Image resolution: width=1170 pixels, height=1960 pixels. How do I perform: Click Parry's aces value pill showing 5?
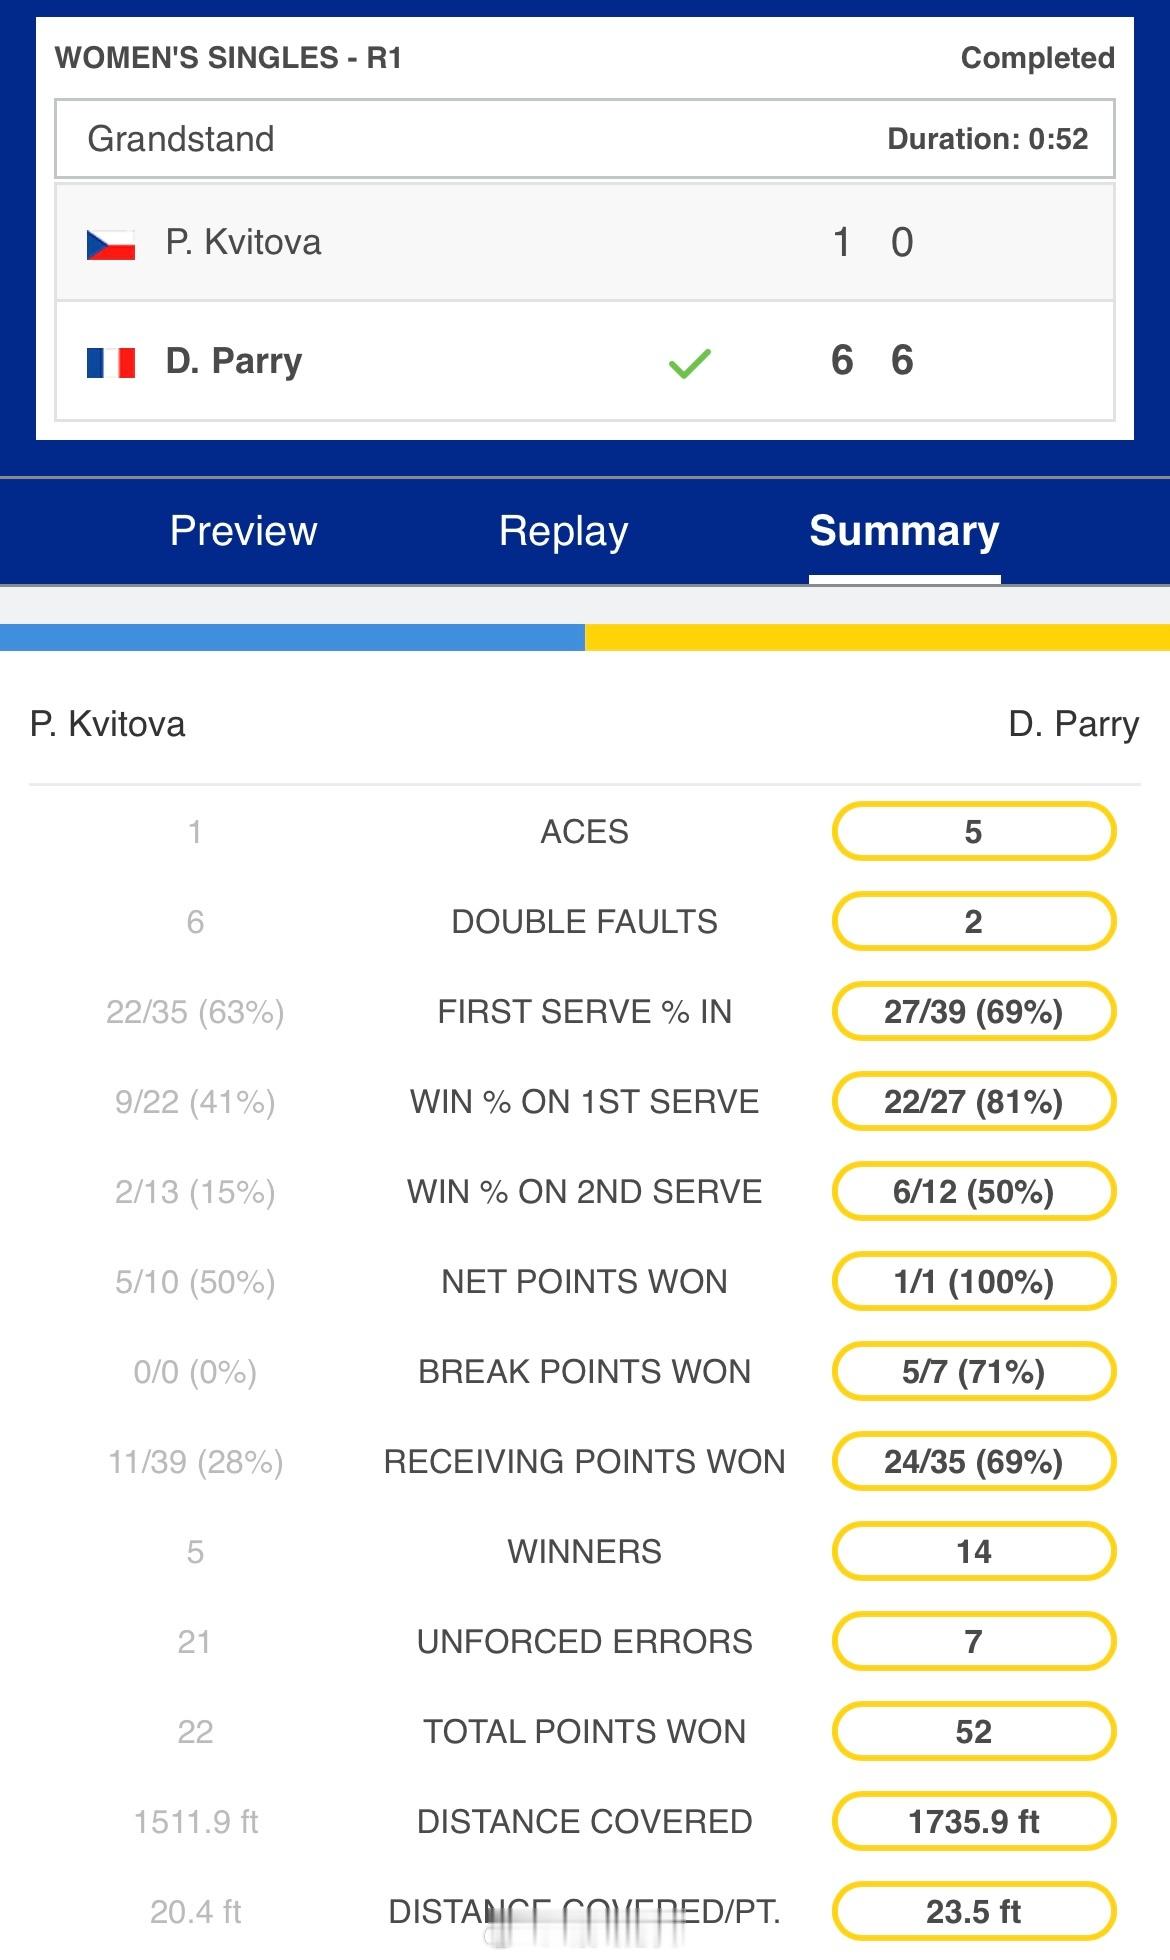pyautogui.click(x=973, y=831)
